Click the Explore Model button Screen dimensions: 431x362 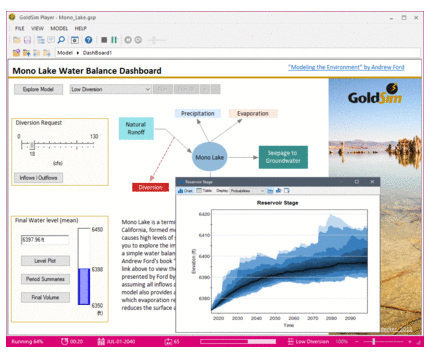tap(38, 89)
